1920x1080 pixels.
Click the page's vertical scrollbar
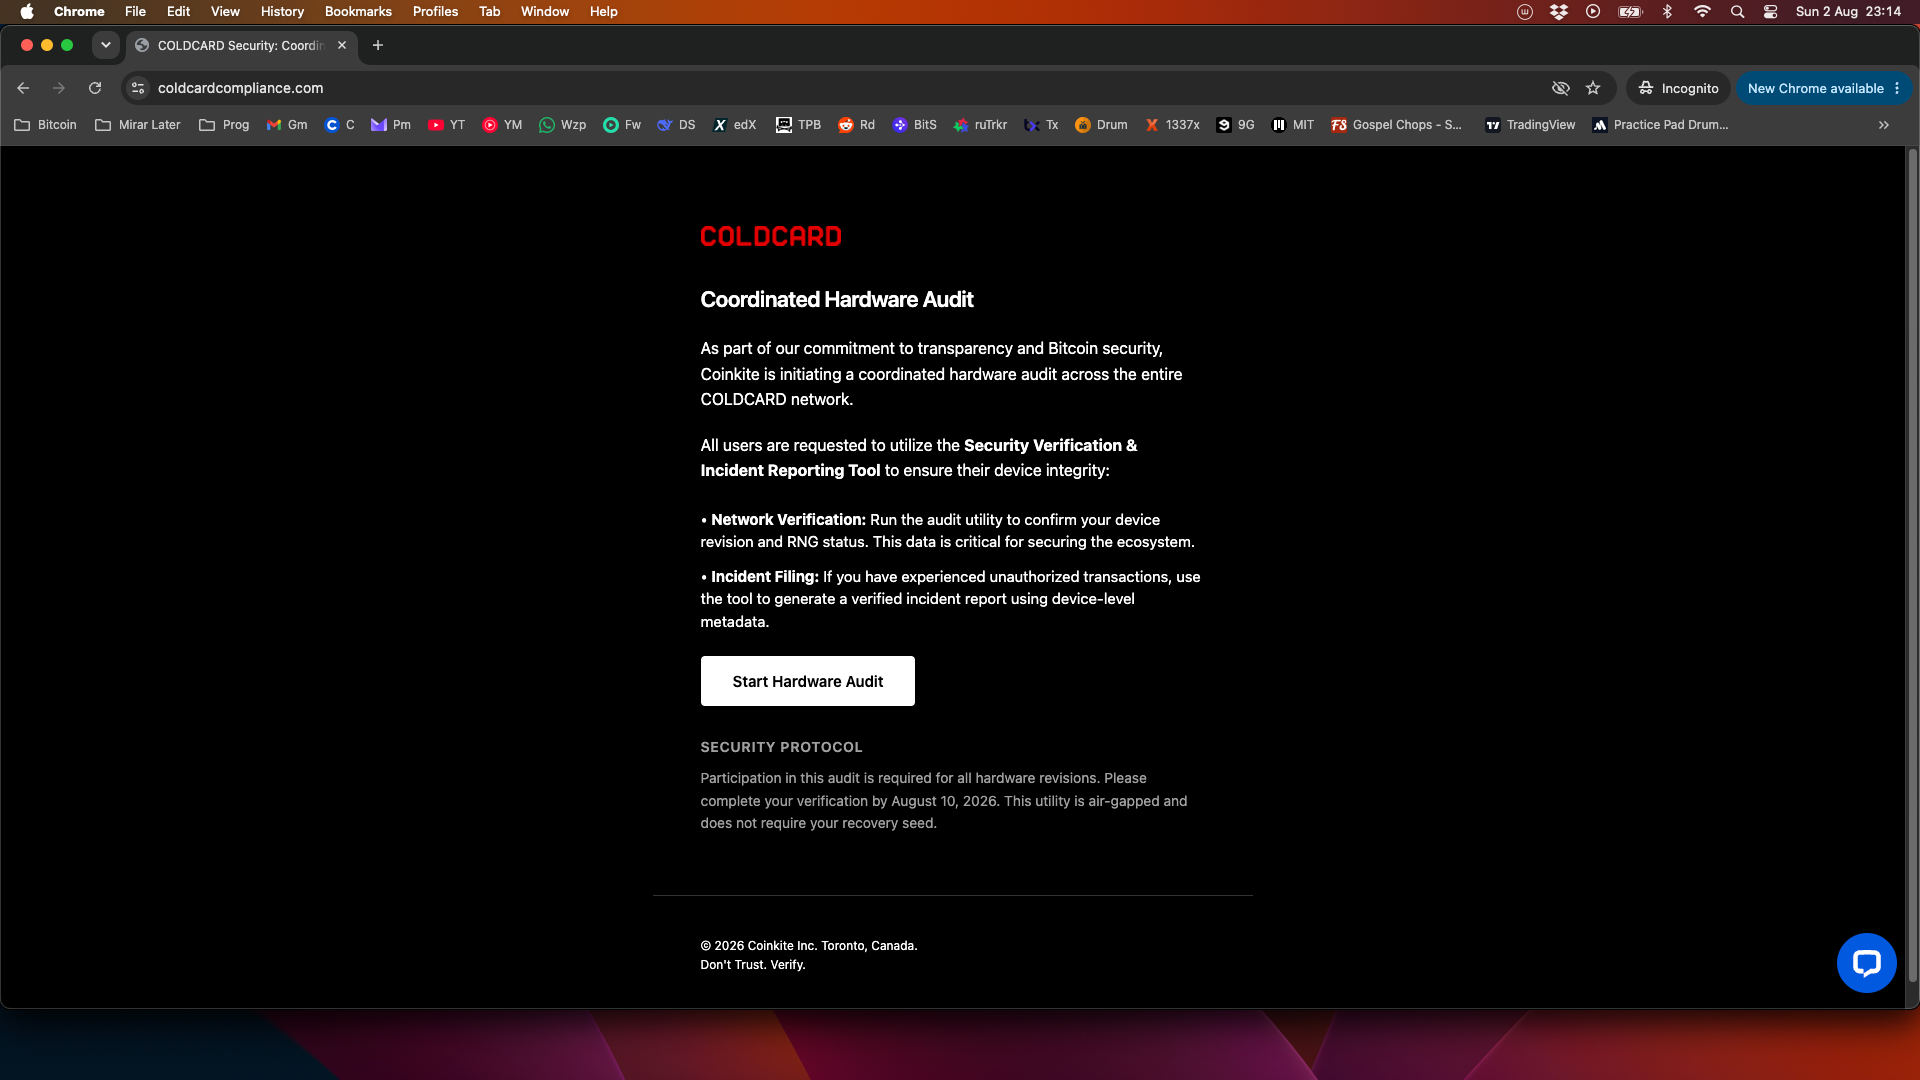click(1912, 565)
